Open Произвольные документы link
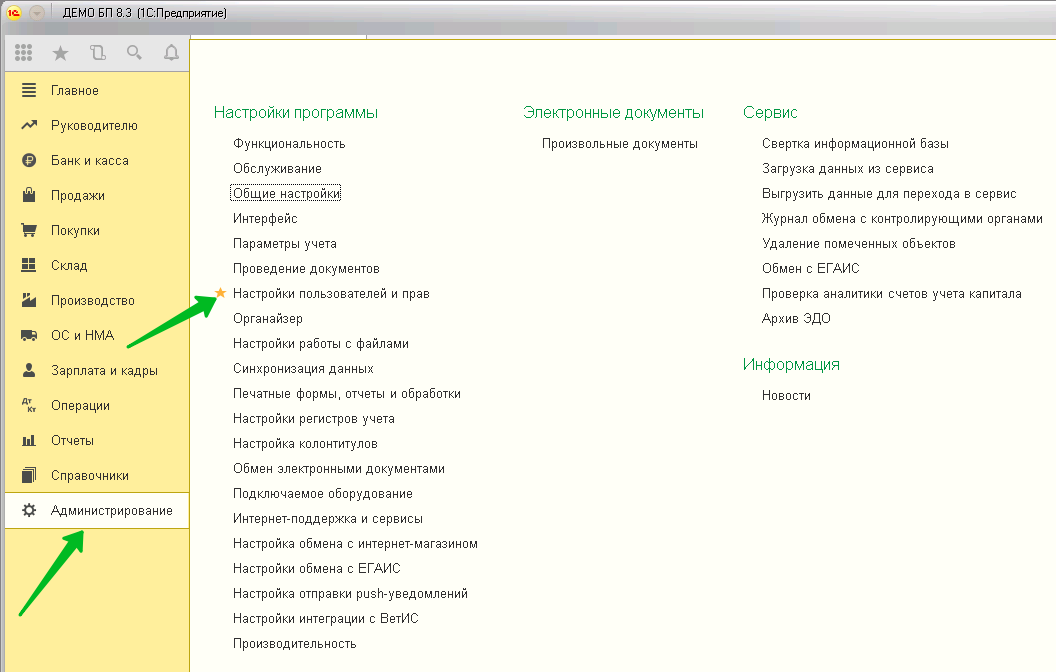Screen dimensions: 1056x672 (620, 144)
